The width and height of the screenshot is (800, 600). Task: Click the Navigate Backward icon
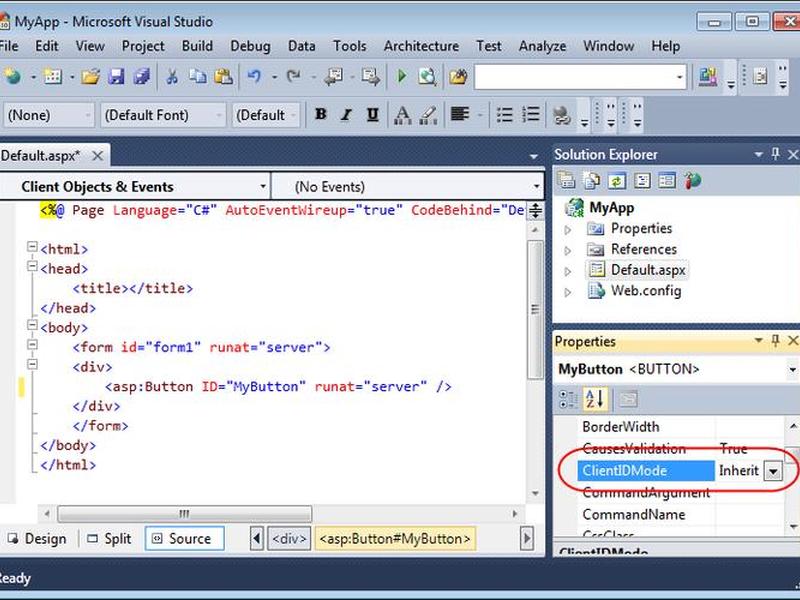(334, 77)
